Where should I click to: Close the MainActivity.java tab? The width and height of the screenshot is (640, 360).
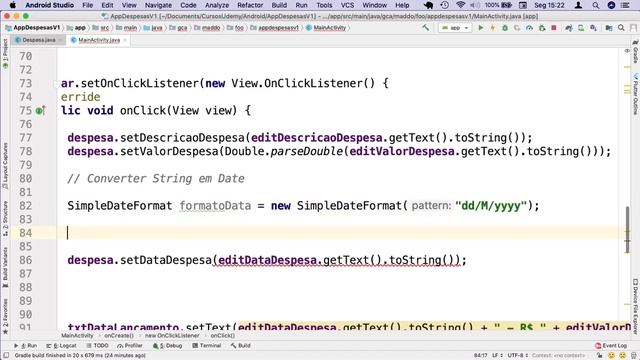[125, 40]
